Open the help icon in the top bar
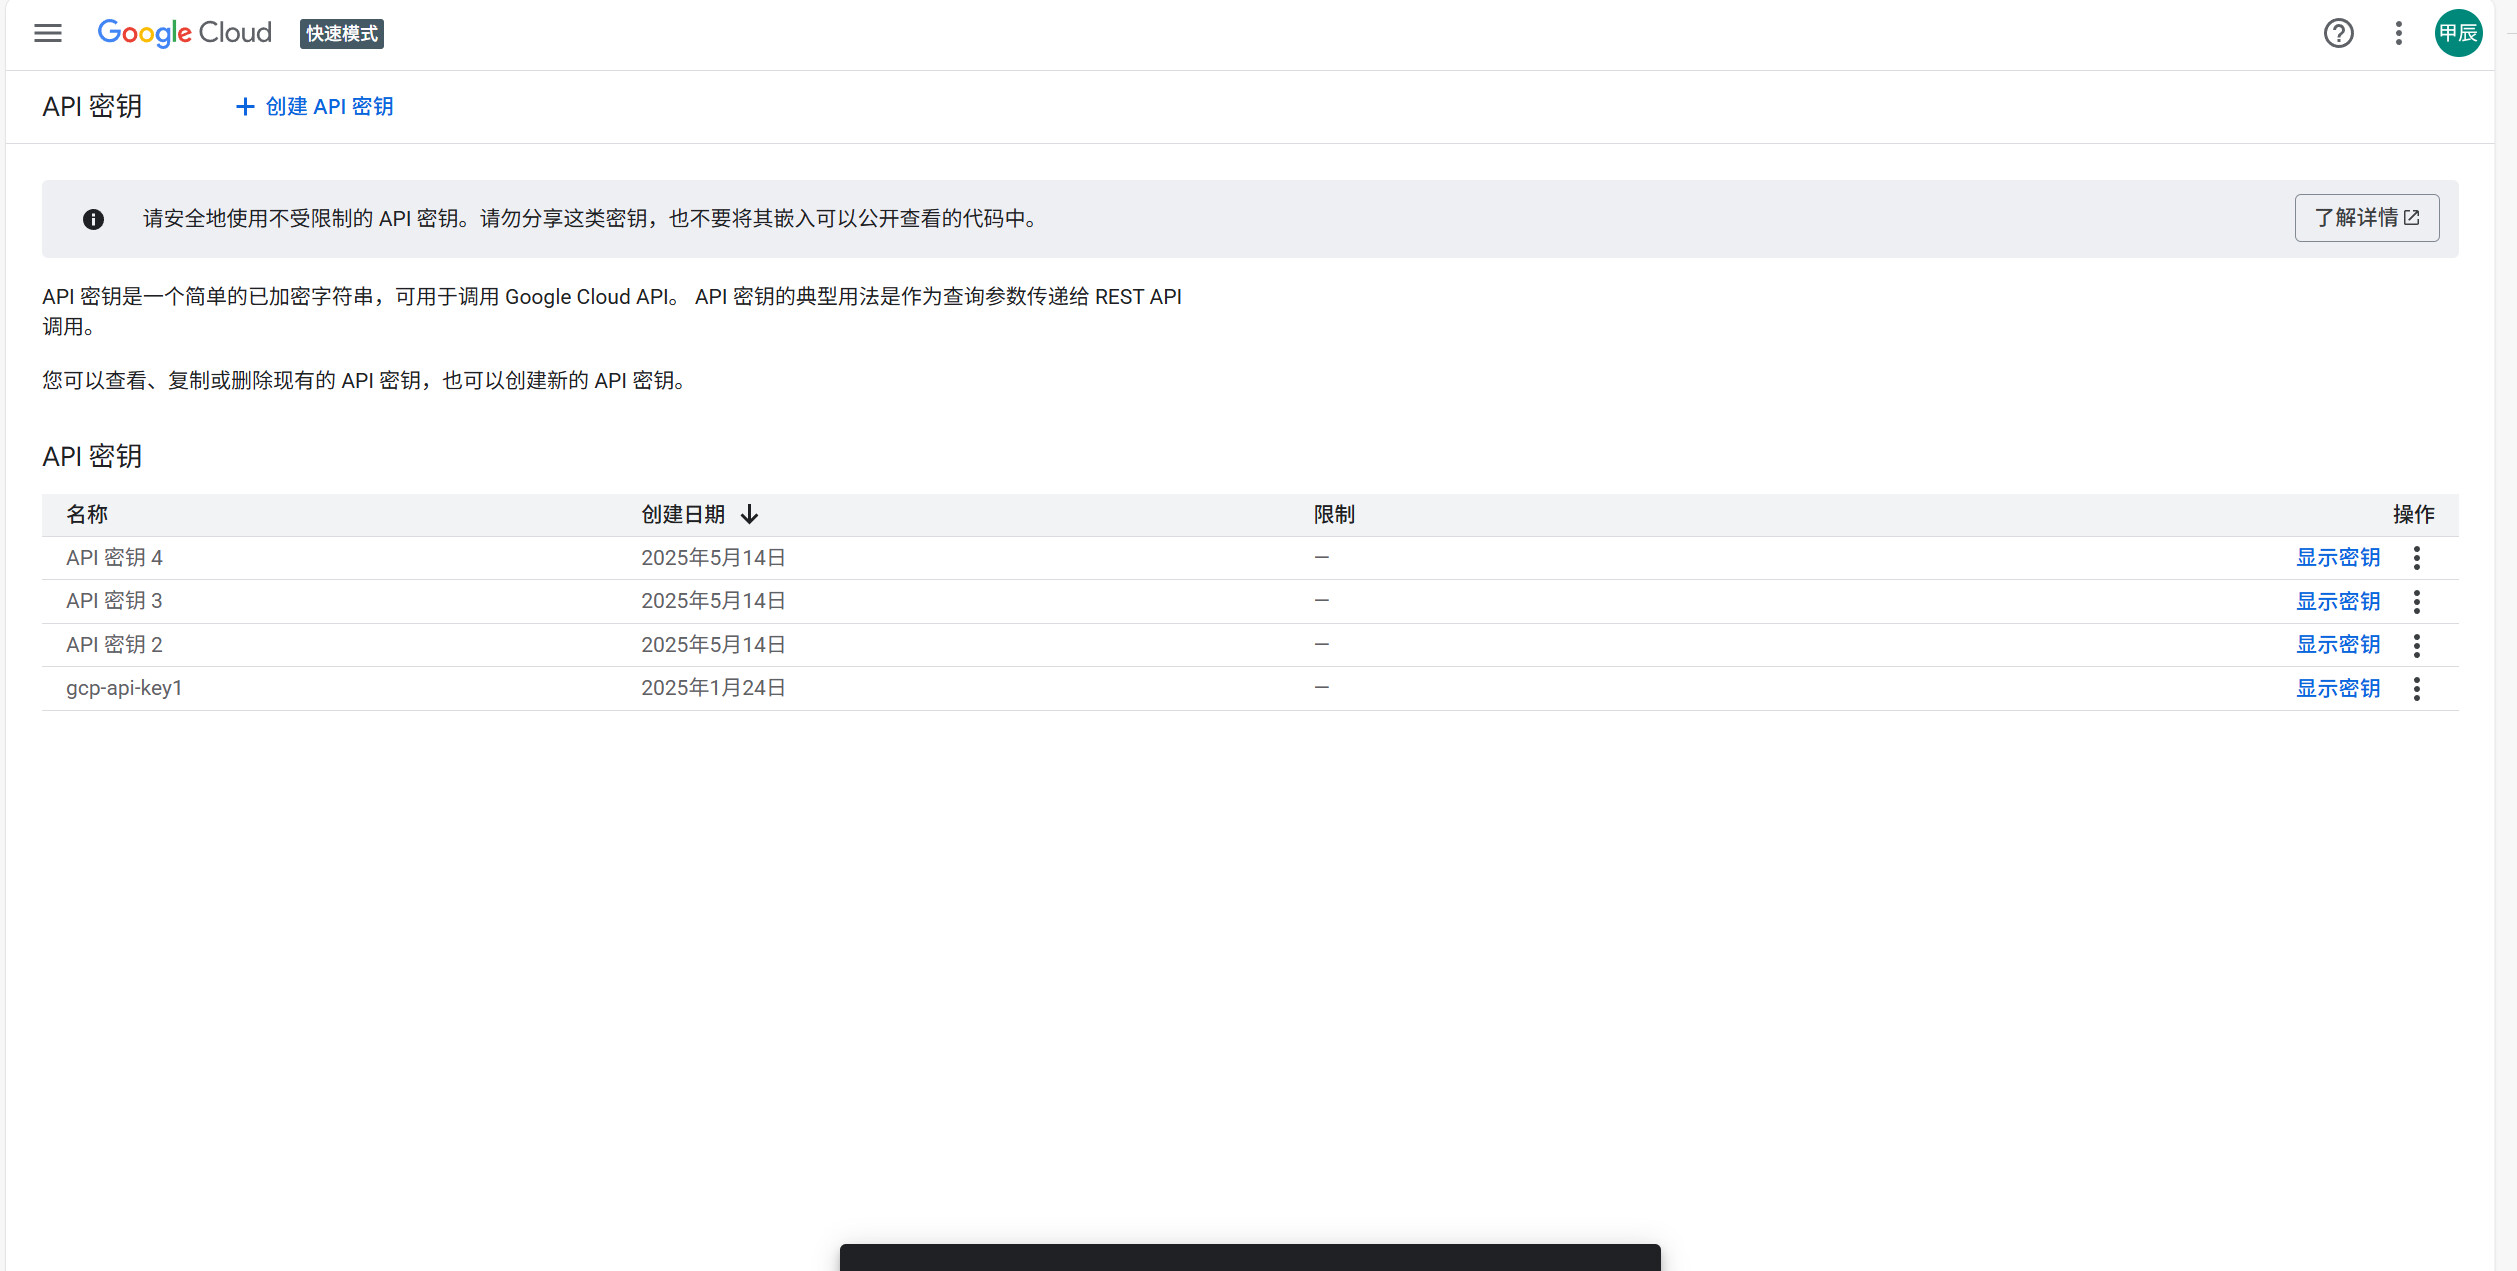 coord(2339,33)
